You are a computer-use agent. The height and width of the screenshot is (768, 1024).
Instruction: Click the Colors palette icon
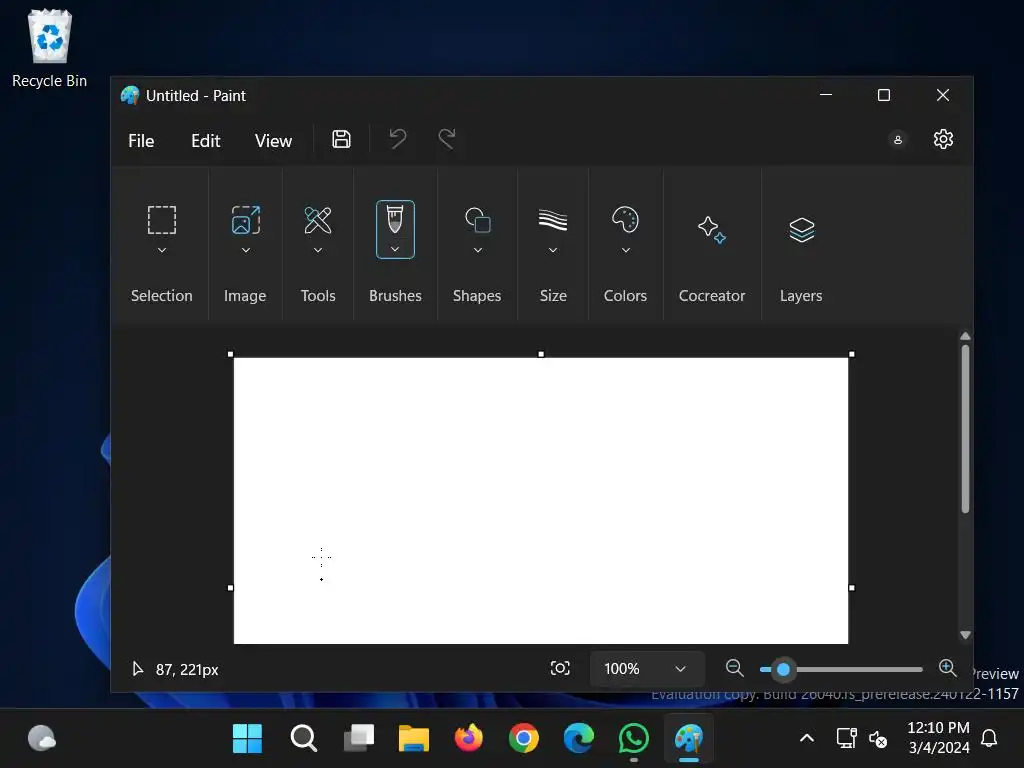(x=625, y=220)
